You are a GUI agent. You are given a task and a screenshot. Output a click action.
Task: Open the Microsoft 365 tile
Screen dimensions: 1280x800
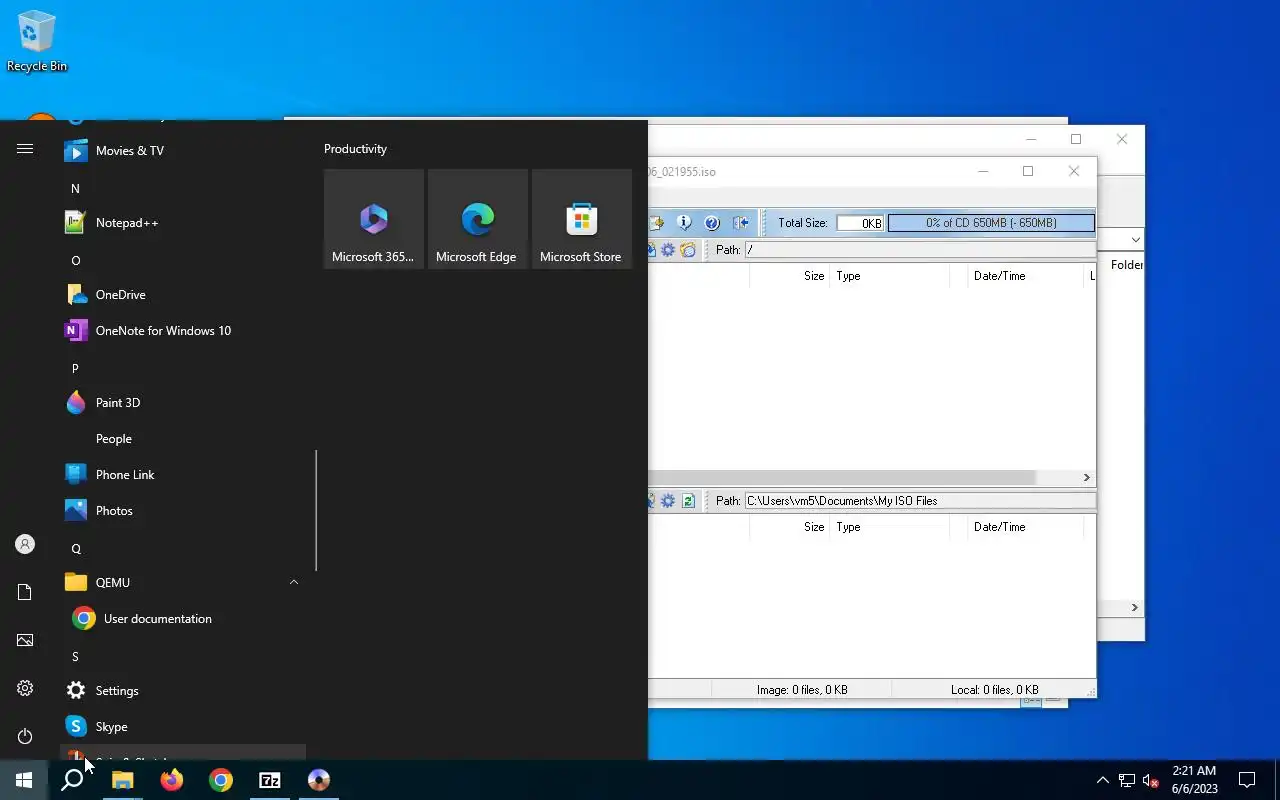[374, 219]
